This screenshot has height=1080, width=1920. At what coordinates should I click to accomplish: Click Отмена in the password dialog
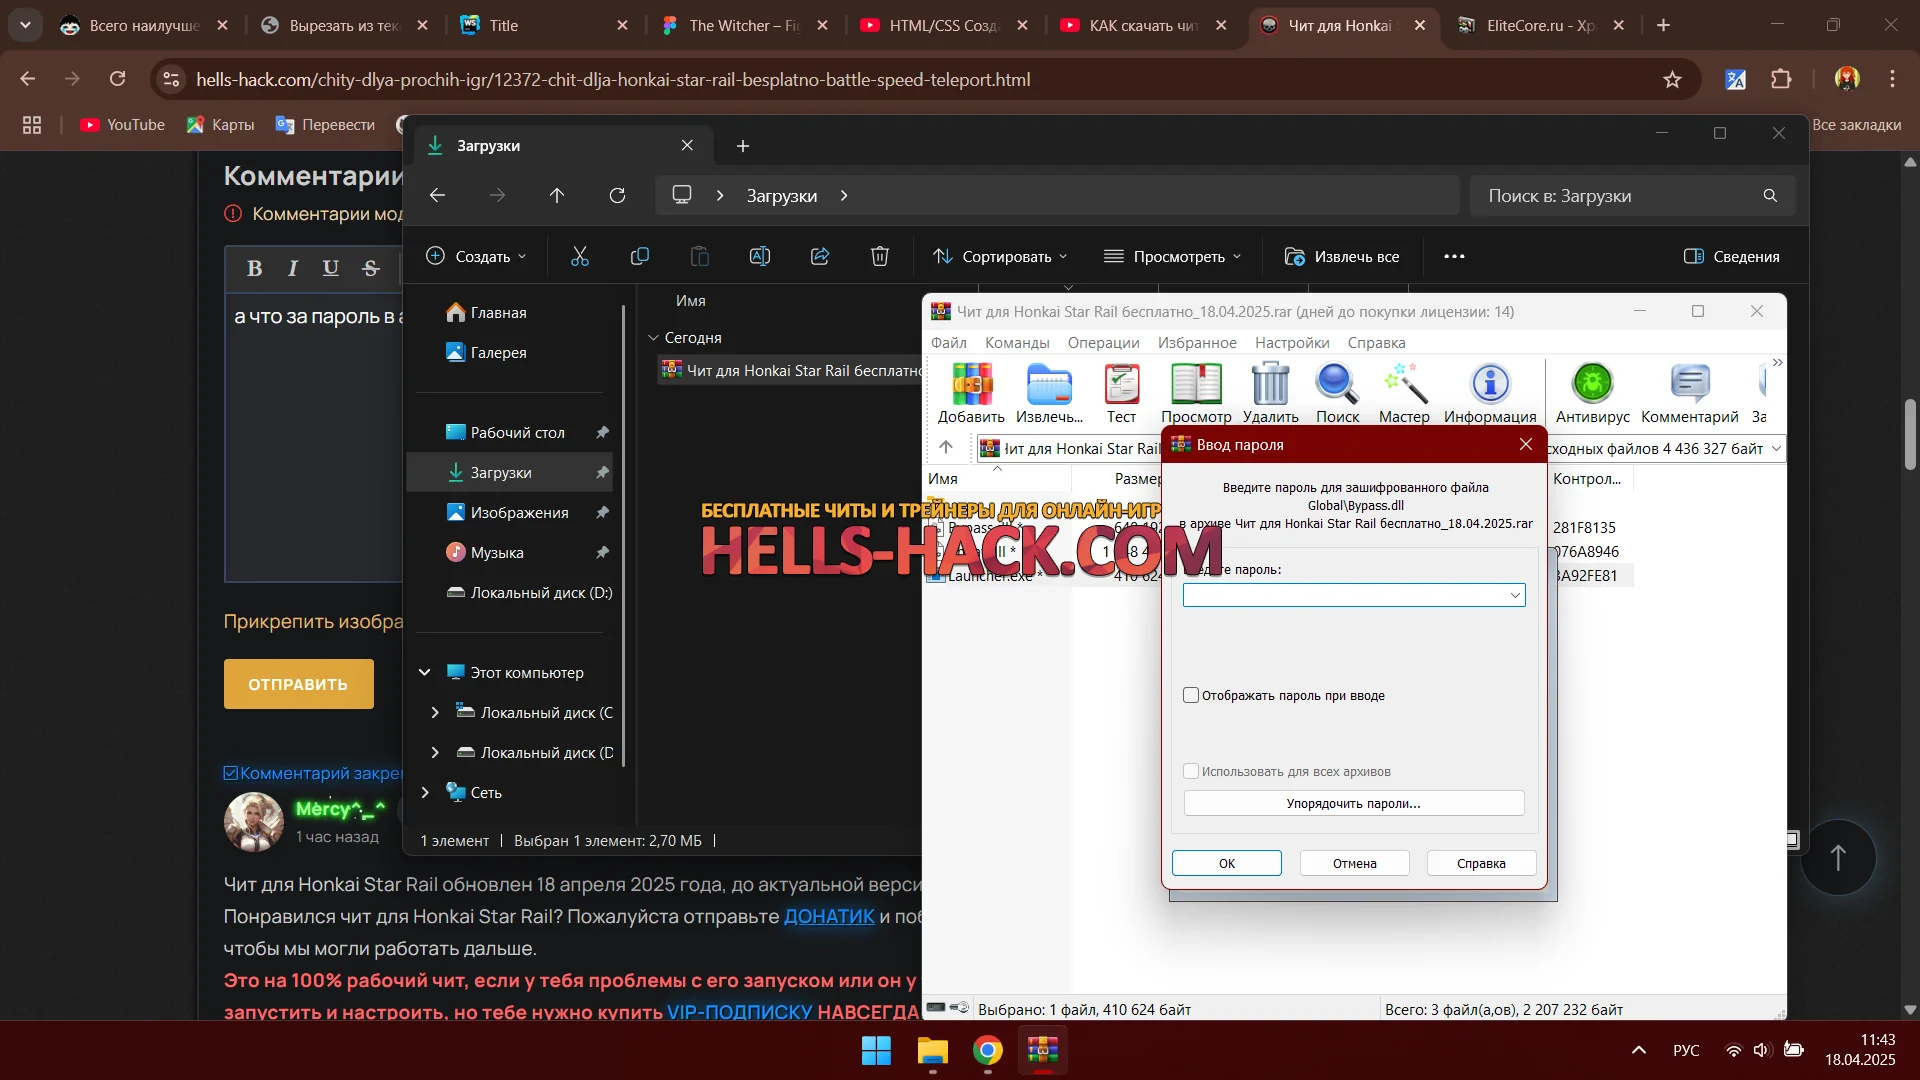click(1354, 863)
